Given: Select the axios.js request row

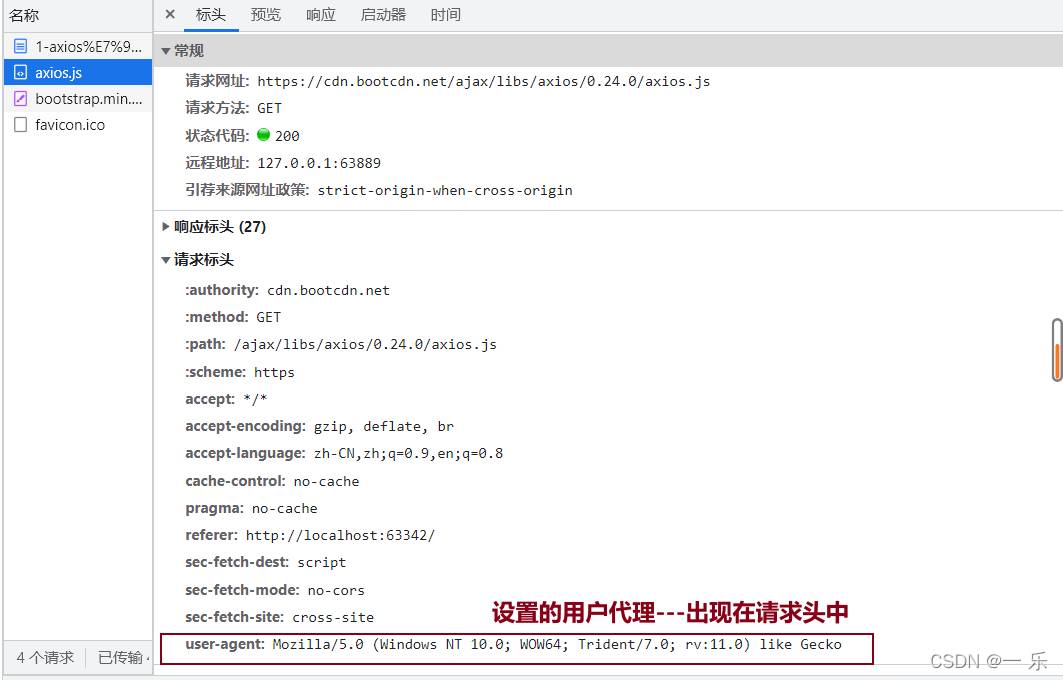Looking at the screenshot, I should pos(78,72).
